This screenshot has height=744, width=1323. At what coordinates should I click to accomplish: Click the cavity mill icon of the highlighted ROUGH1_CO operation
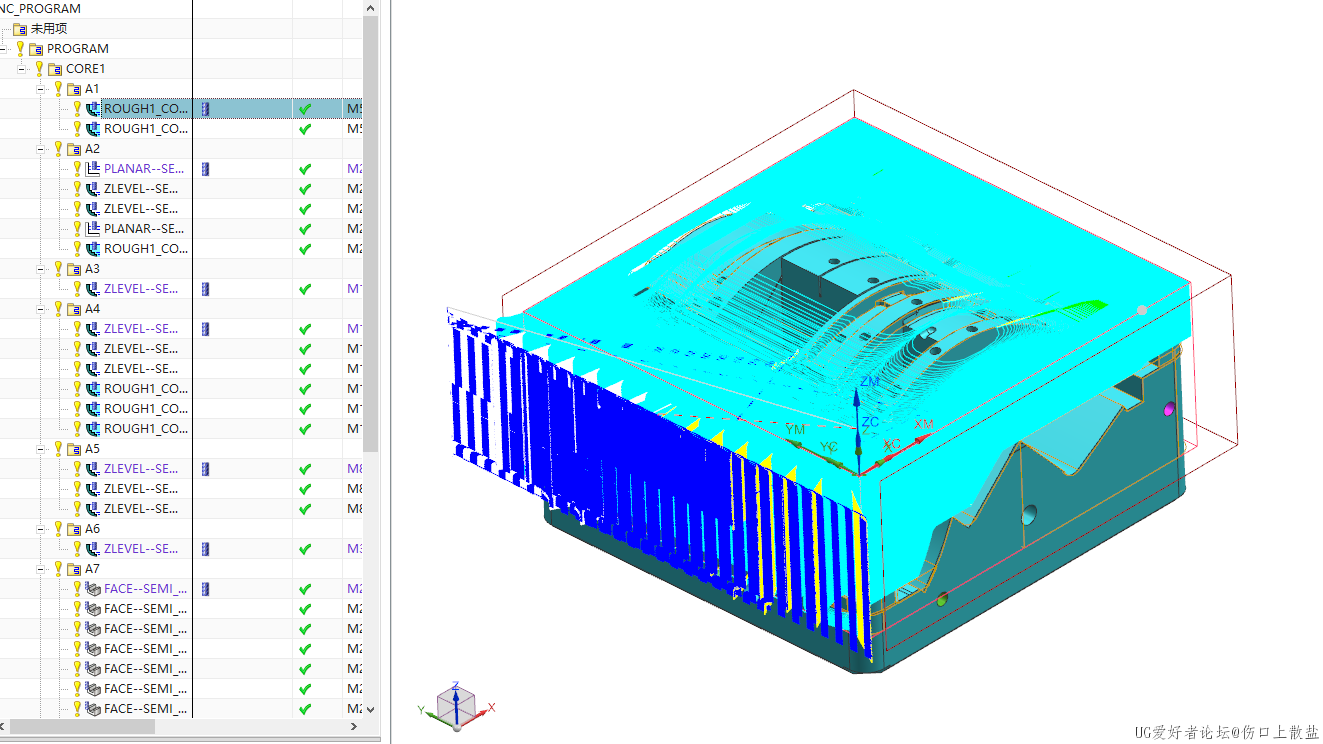[x=94, y=109]
